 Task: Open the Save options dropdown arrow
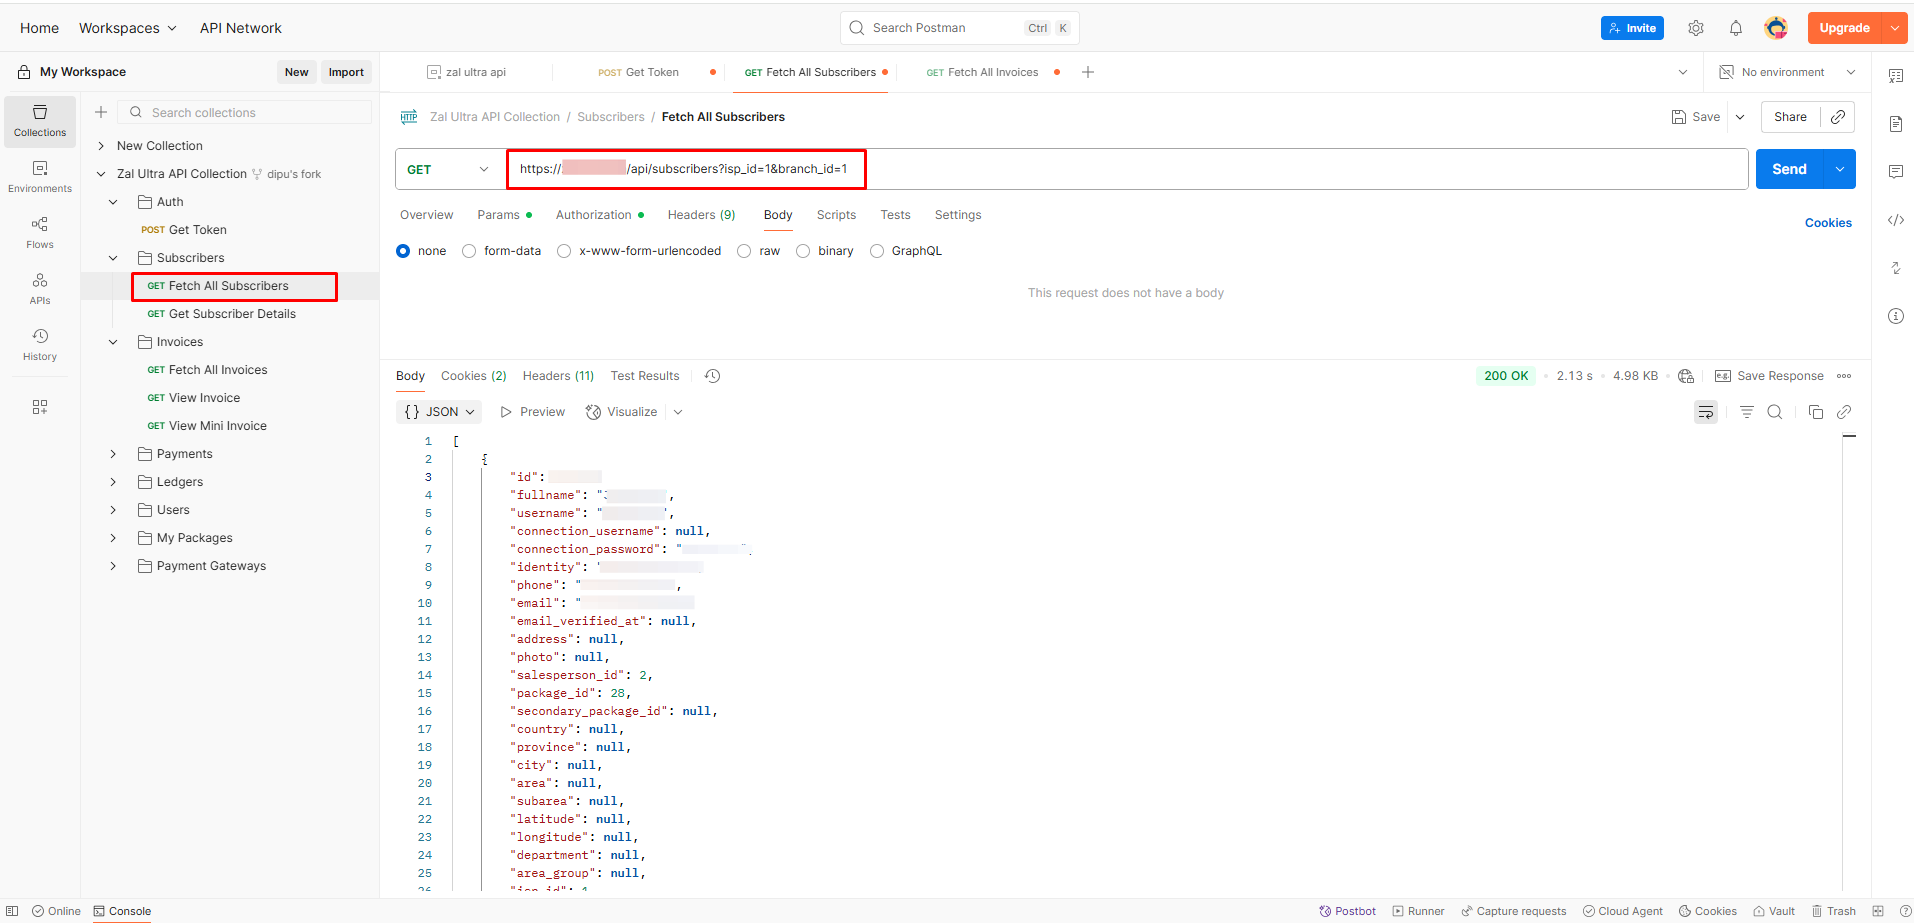pyautogui.click(x=1740, y=117)
